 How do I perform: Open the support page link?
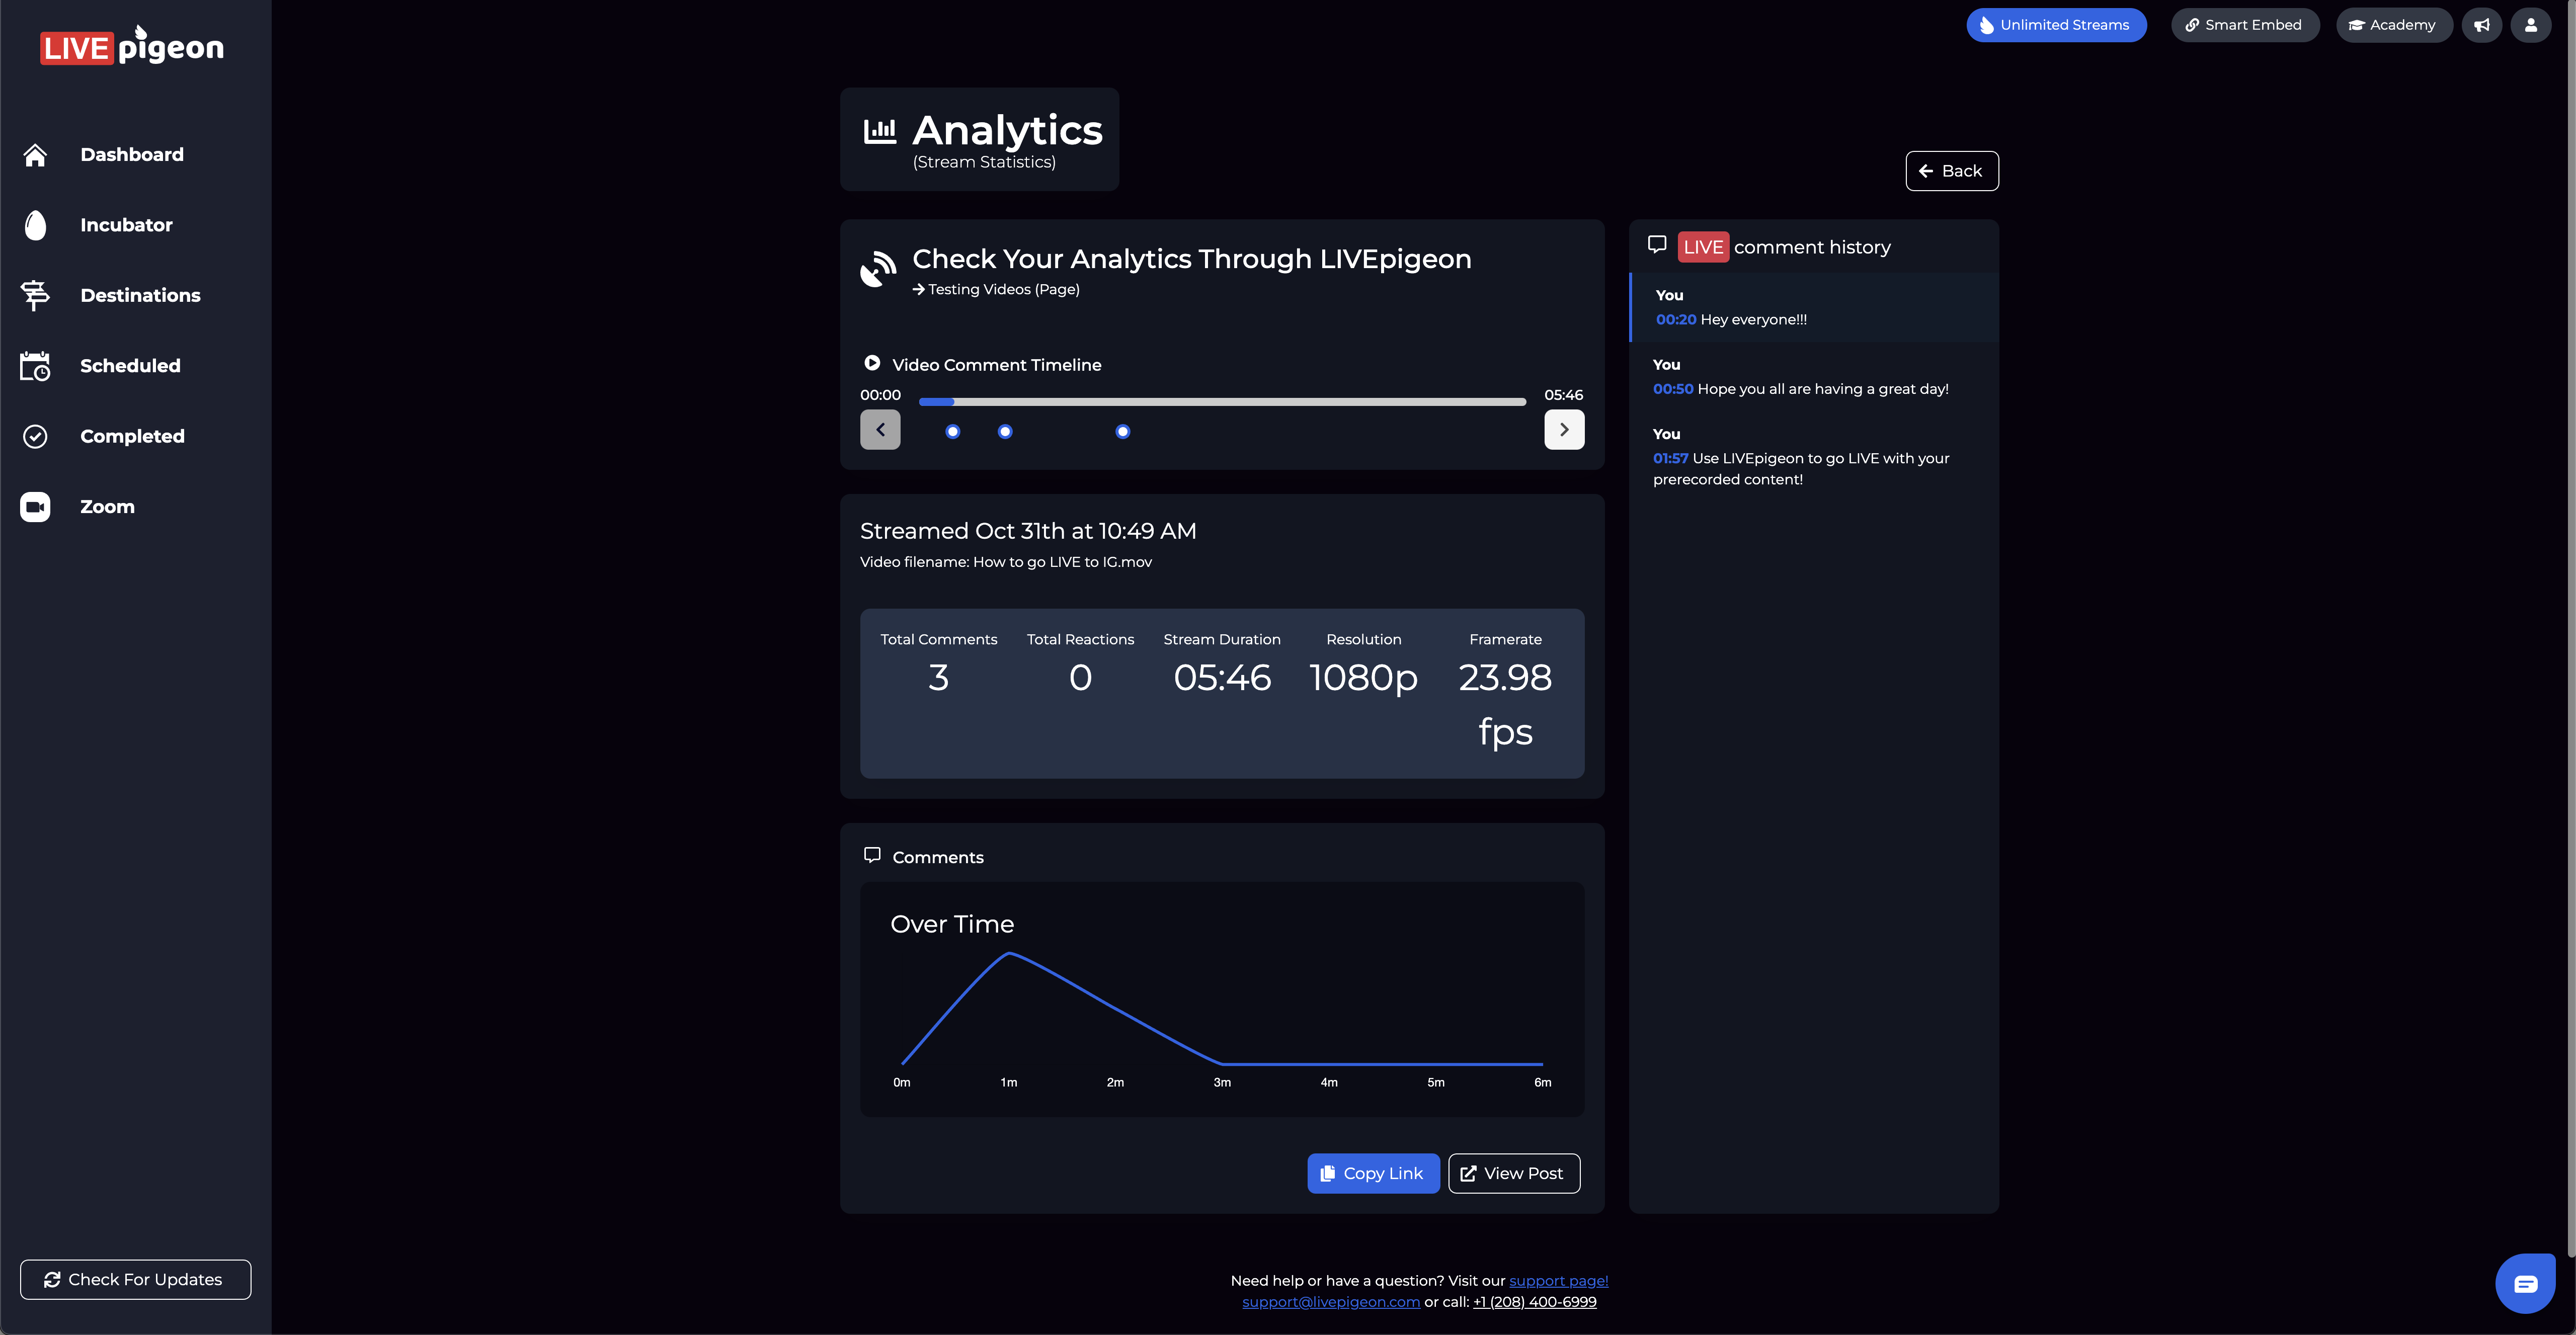coord(1558,1280)
